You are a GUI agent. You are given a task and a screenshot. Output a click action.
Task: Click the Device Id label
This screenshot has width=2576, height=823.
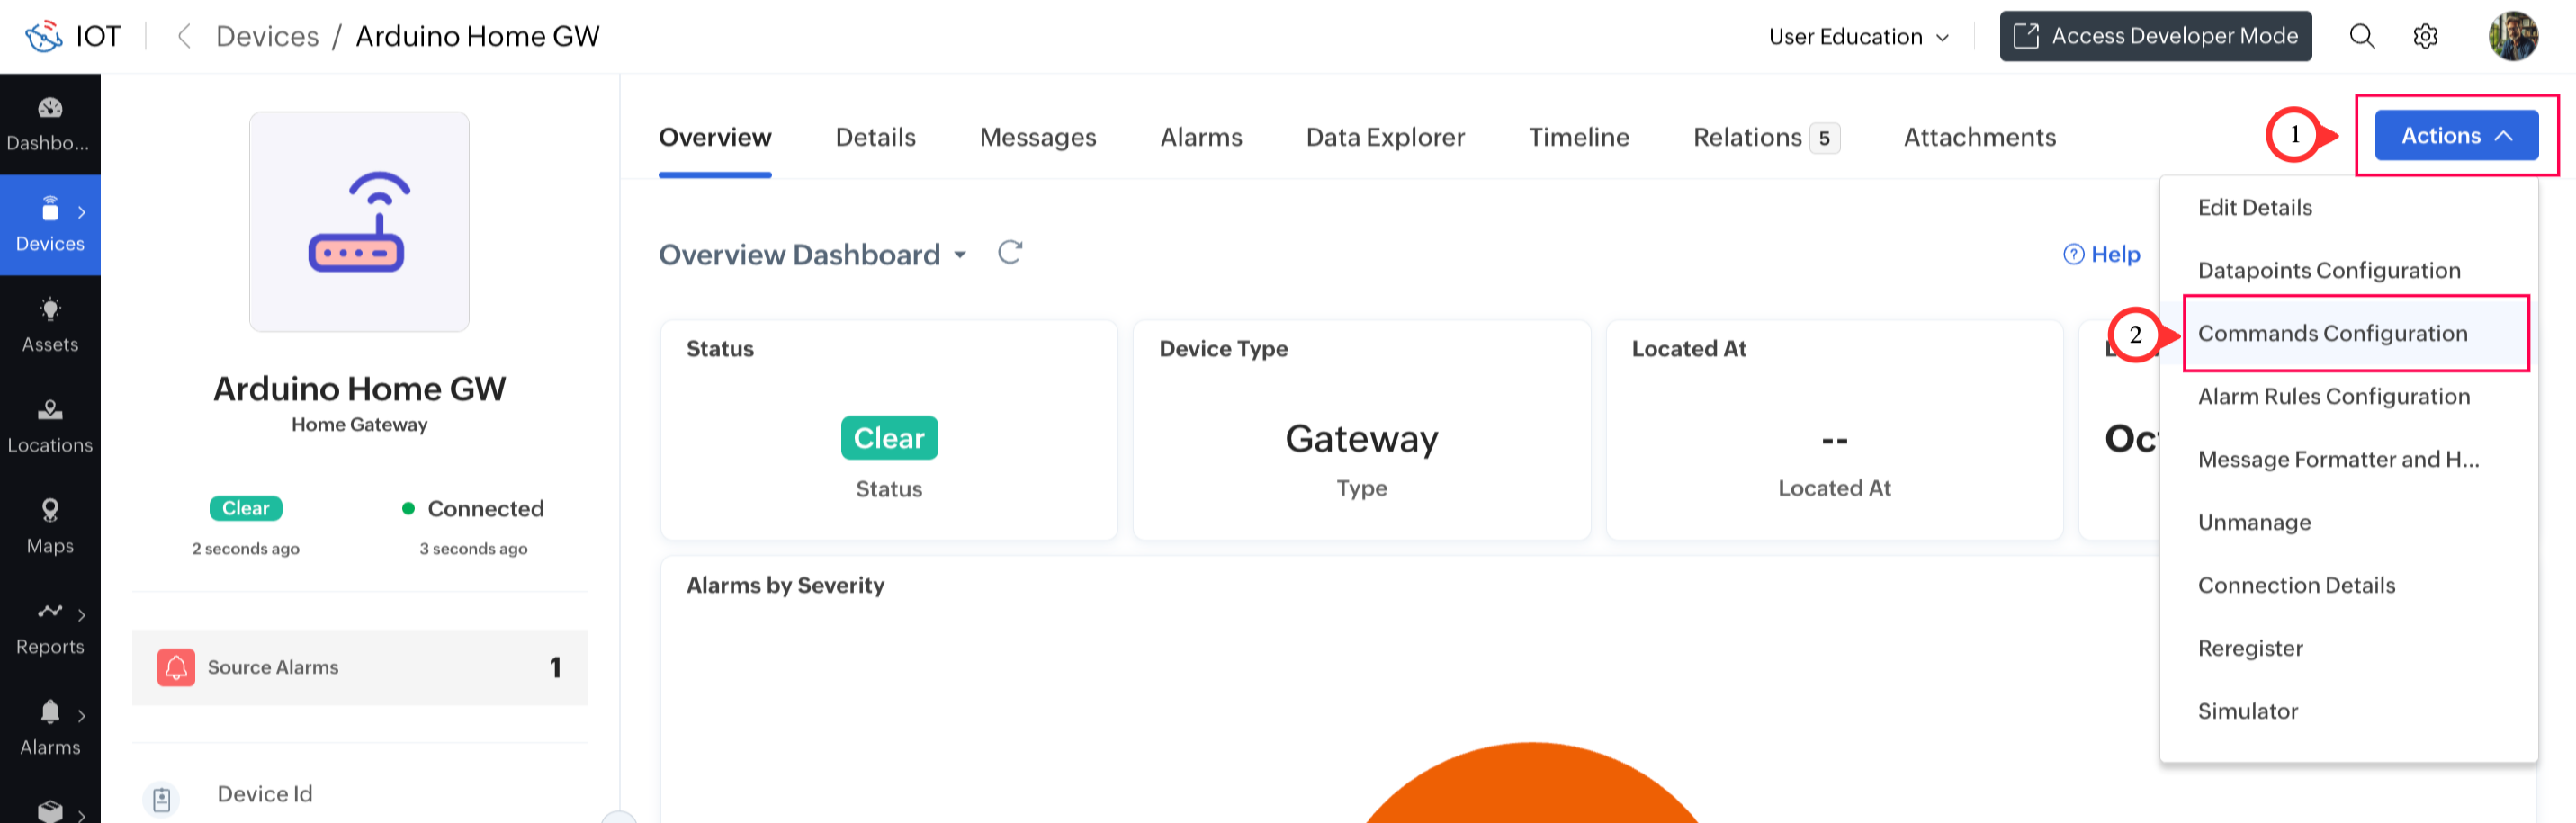(x=265, y=794)
